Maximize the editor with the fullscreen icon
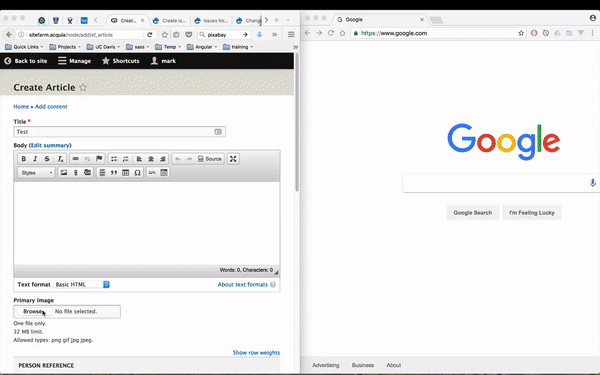The height and width of the screenshot is (375, 600). pos(233,159)
